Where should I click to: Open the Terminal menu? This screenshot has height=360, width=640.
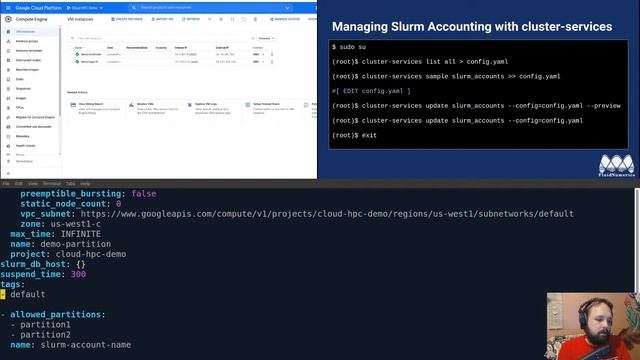52,184
